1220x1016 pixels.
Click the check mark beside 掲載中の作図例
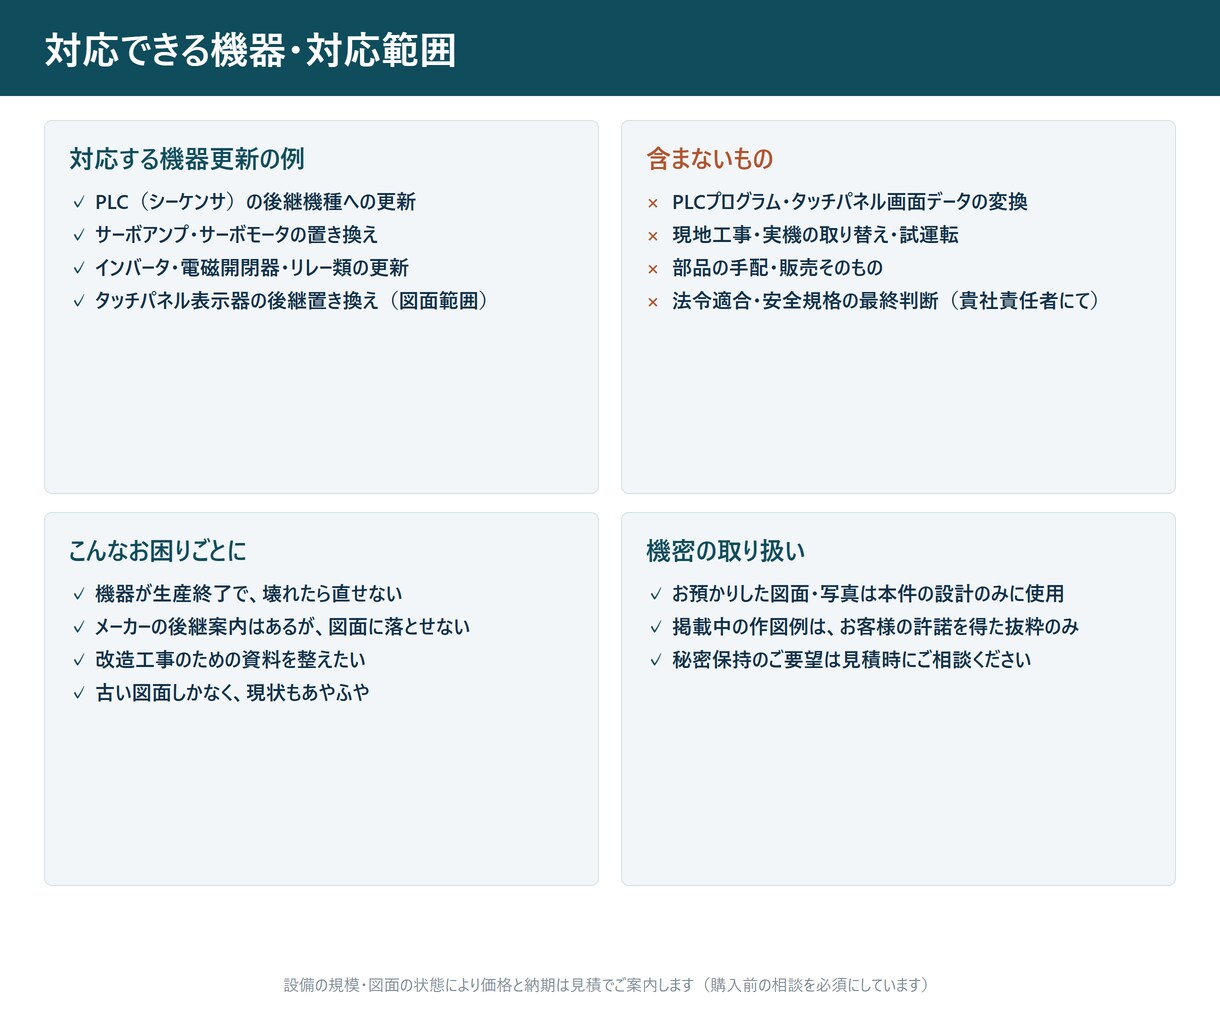(656, 627)
